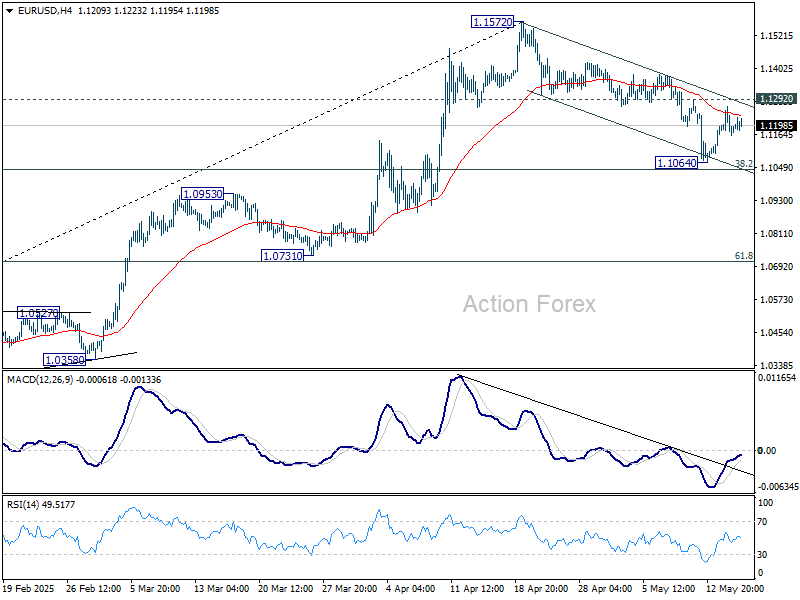Click the RSI 30 level label

click(x=762, y=555)
